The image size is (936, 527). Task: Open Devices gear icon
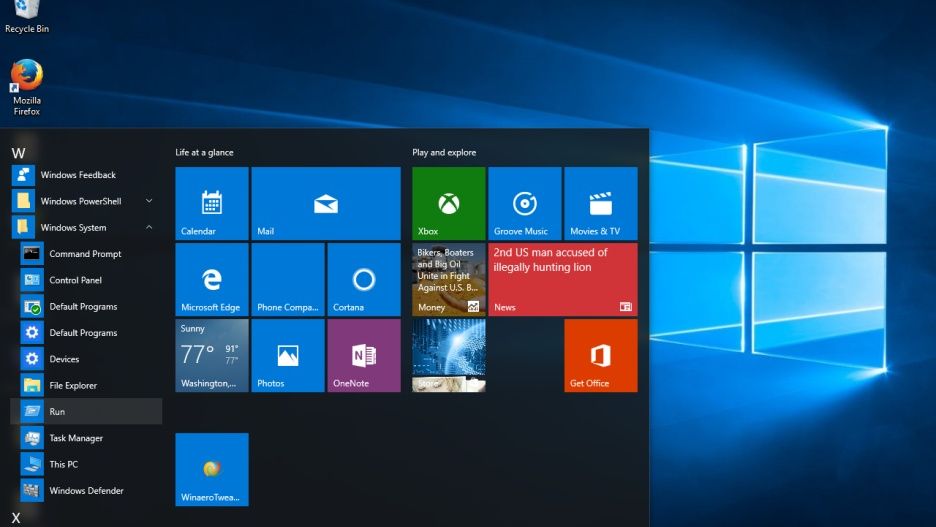[x=32, y=359]
